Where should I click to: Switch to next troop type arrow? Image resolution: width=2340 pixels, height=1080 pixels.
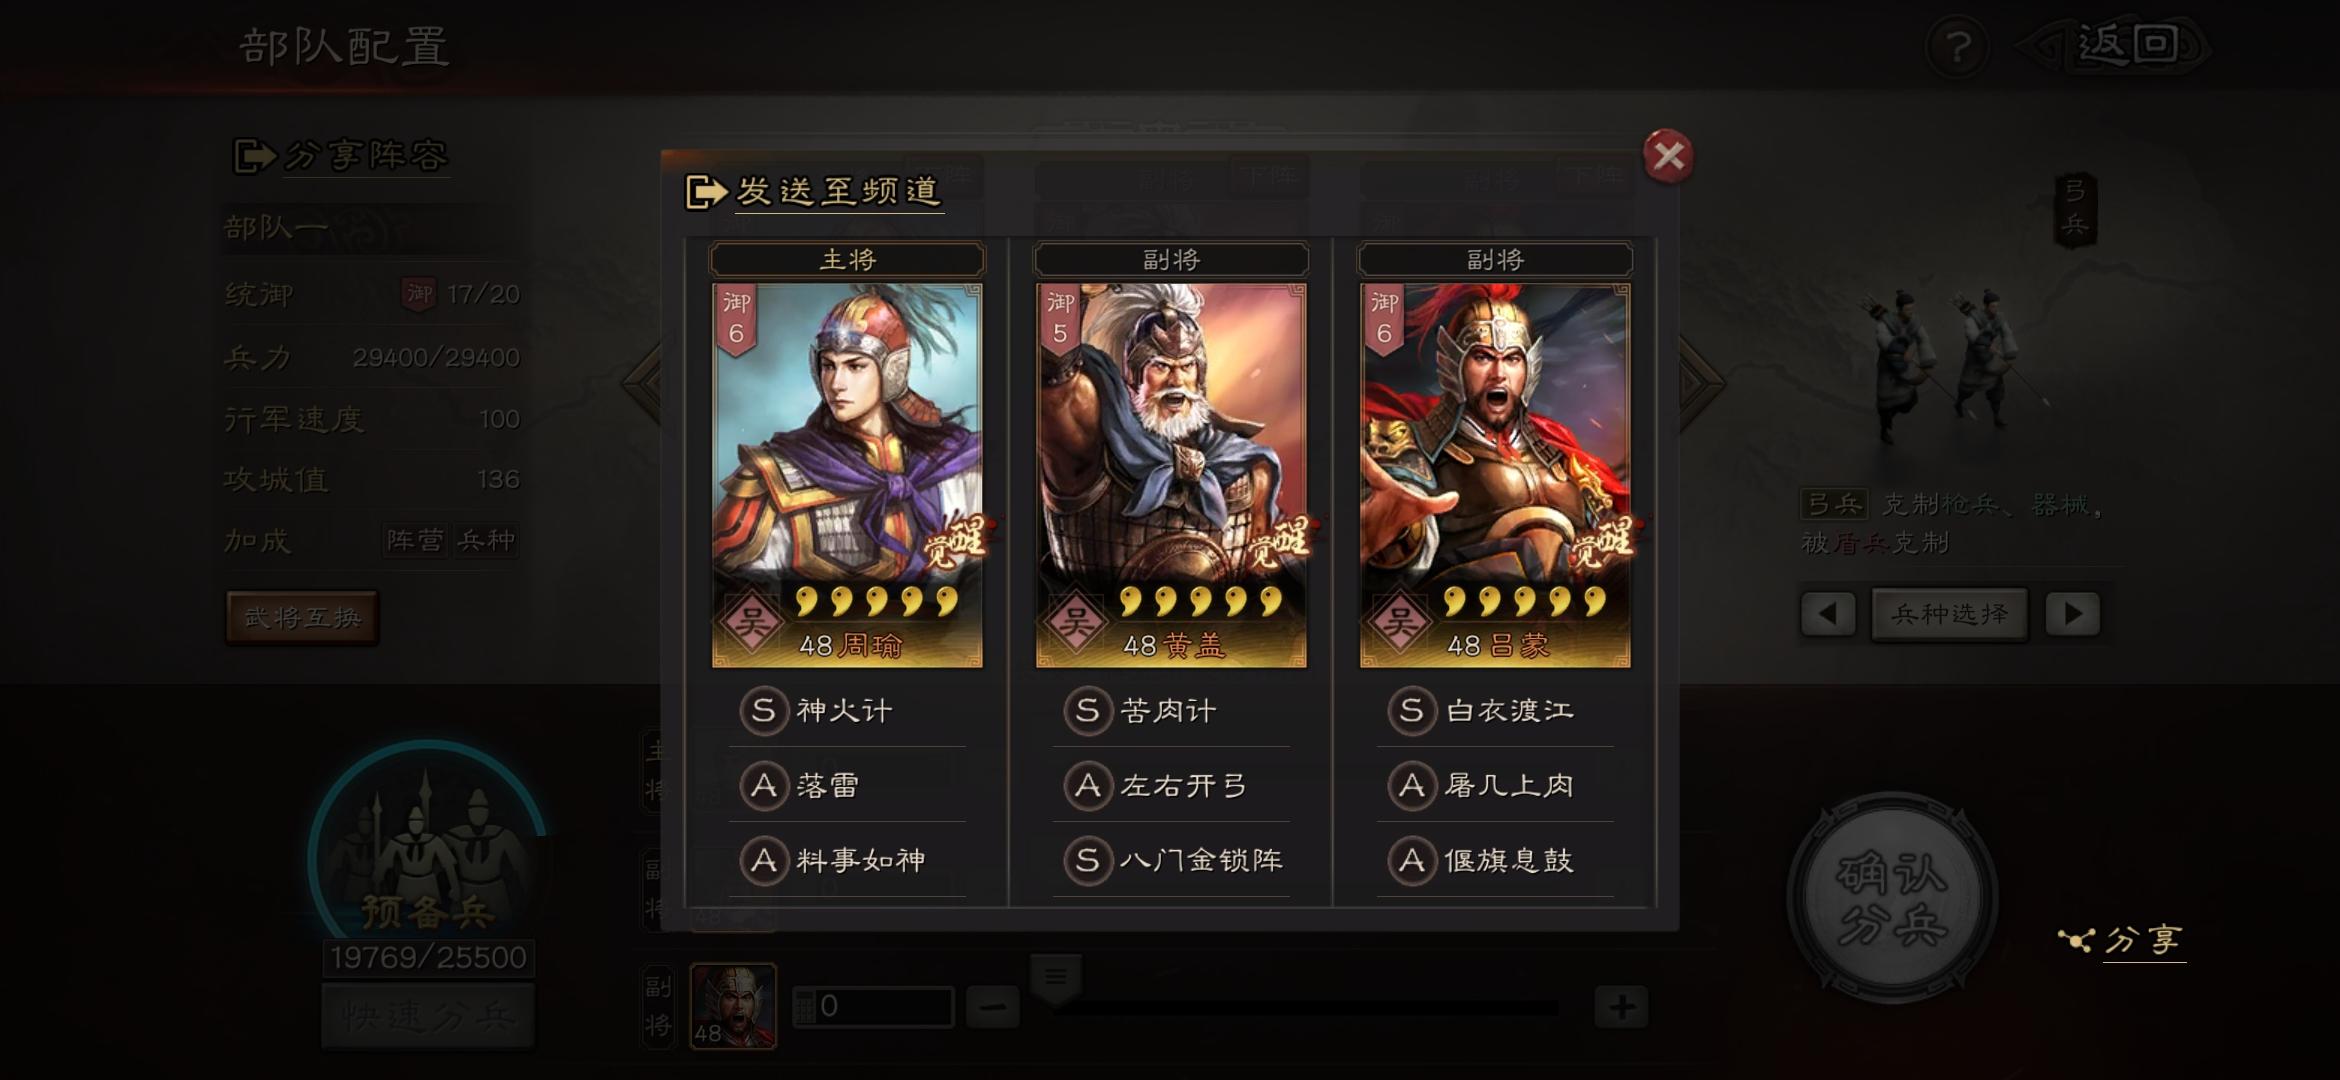point(2073,613)
